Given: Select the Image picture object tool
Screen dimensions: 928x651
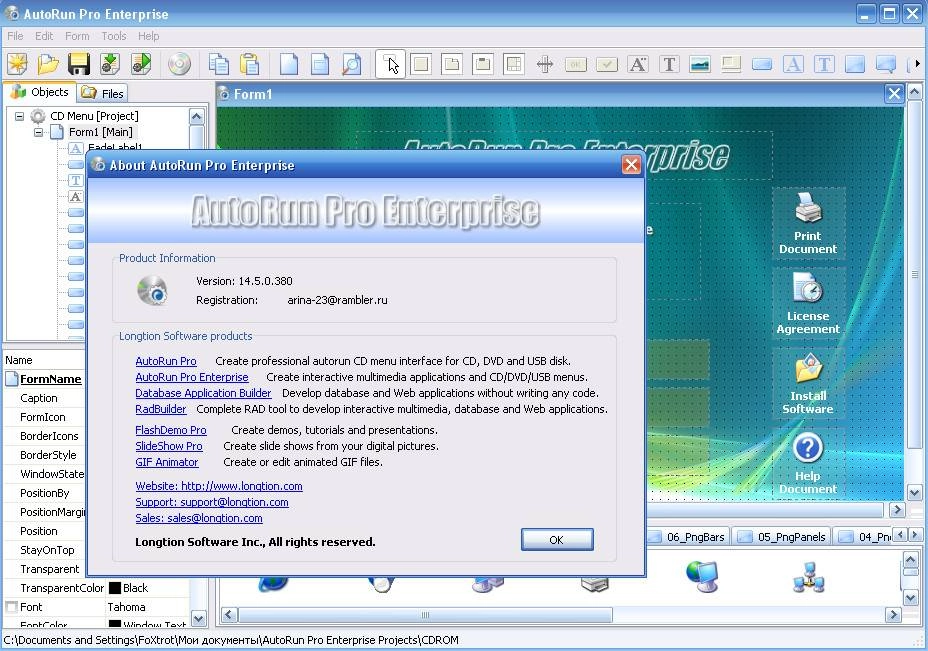Looking at the screenshot, I should (700, 64).
